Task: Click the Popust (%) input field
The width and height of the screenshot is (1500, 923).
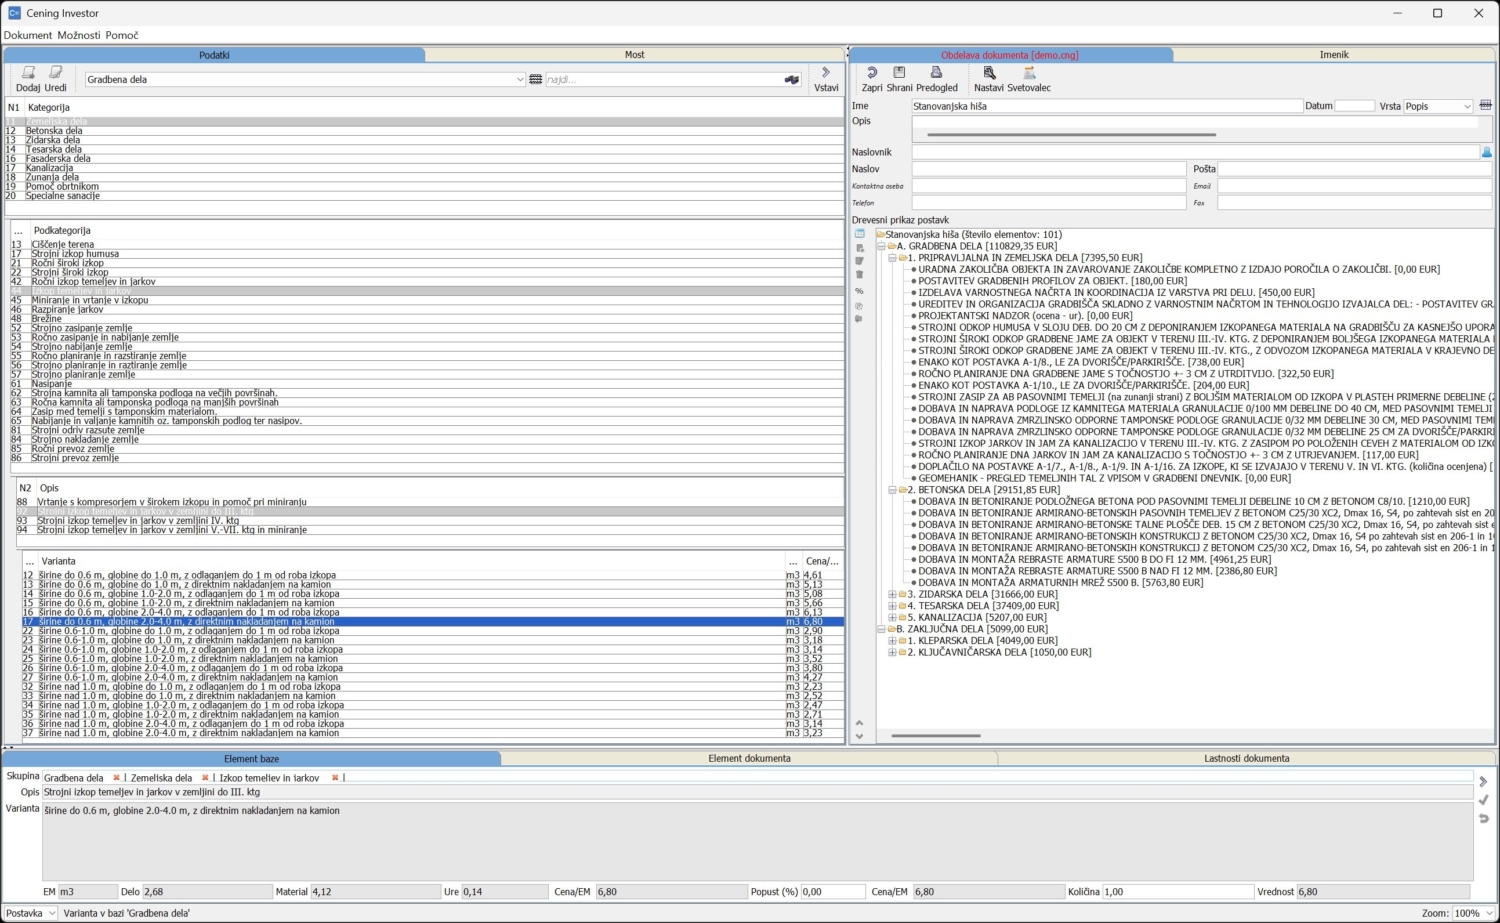Action: click(833, 892)
